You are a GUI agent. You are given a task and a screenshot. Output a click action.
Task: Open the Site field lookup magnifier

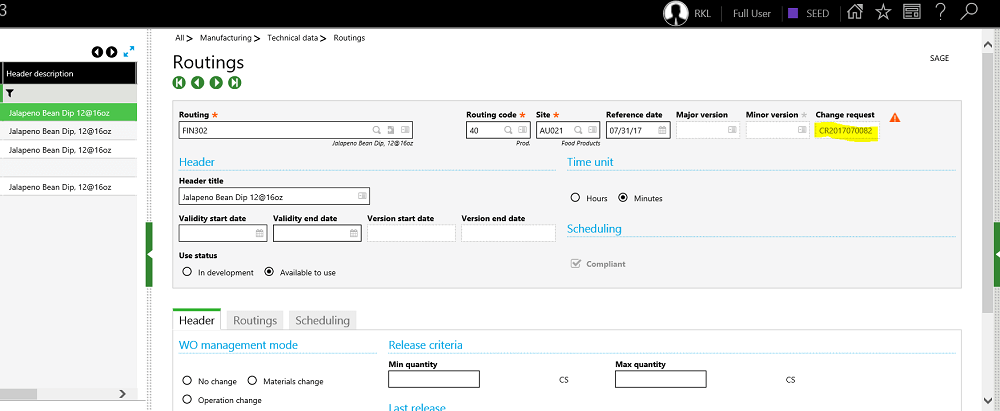(577, 130)
